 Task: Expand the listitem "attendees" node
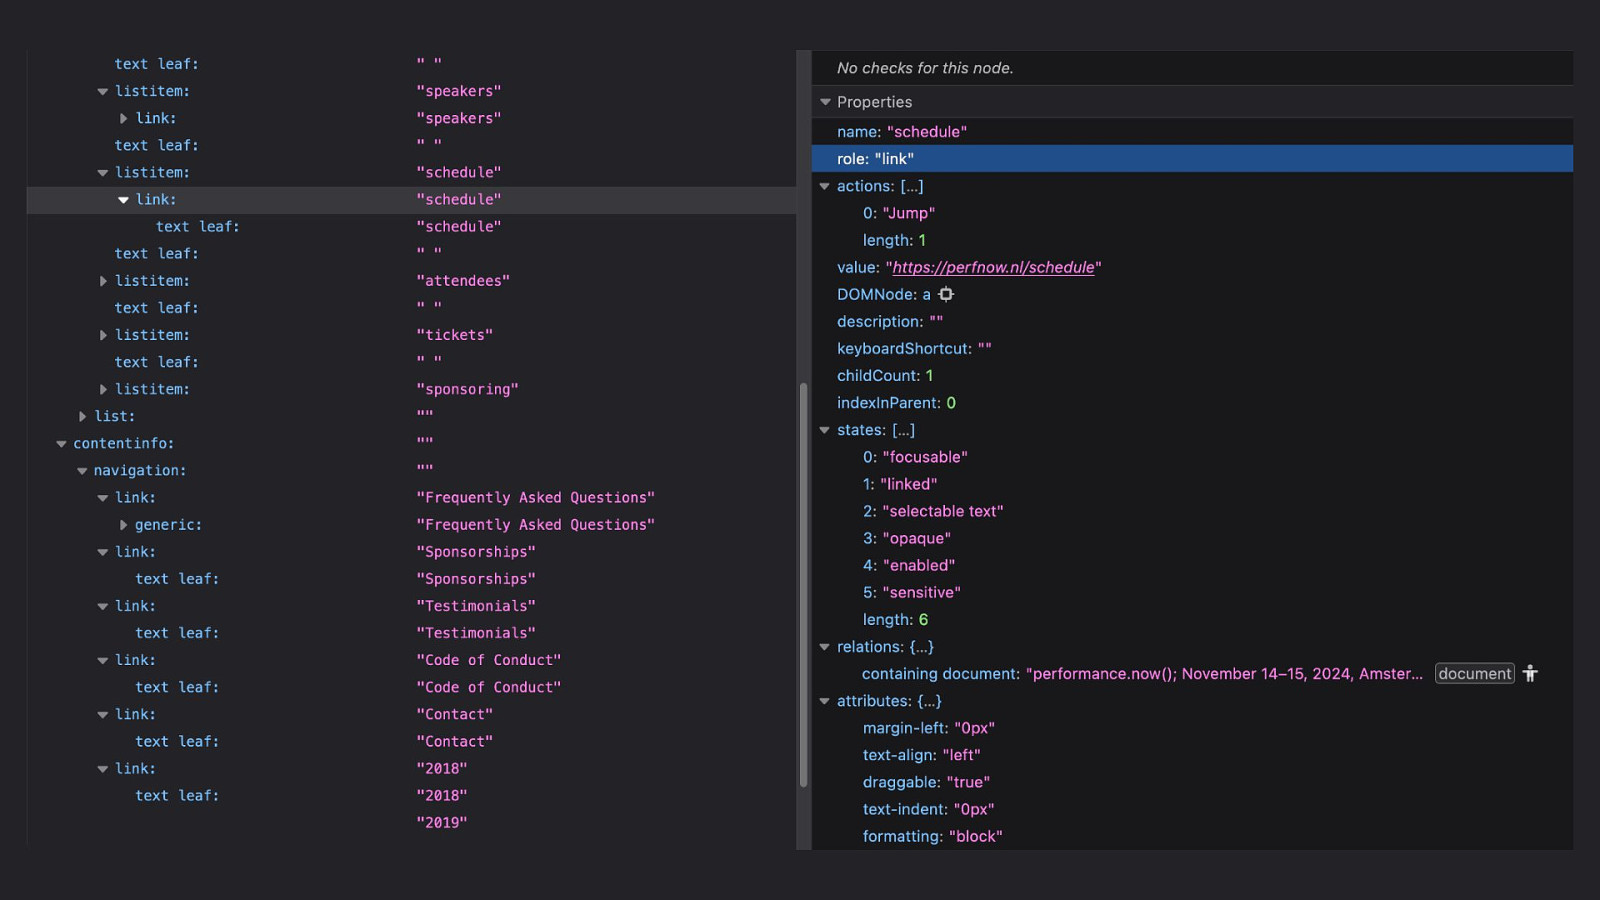[102, 281]
